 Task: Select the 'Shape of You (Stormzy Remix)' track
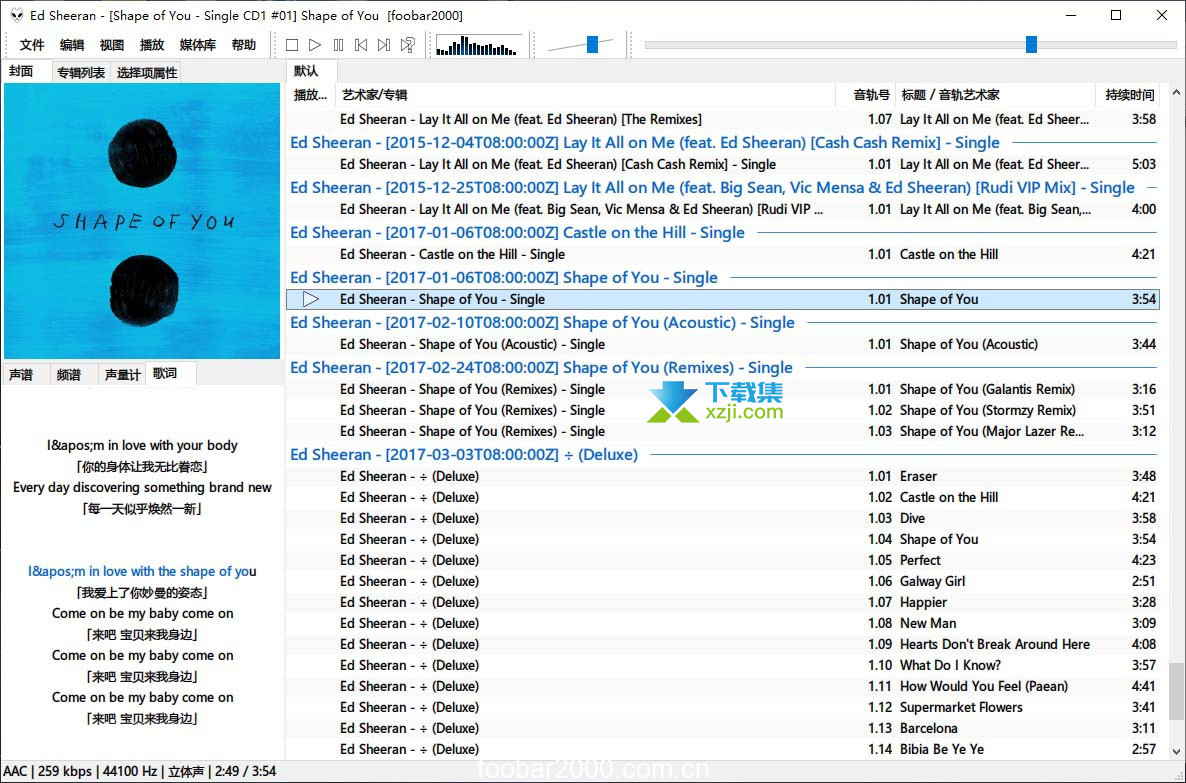coord(722,410)
